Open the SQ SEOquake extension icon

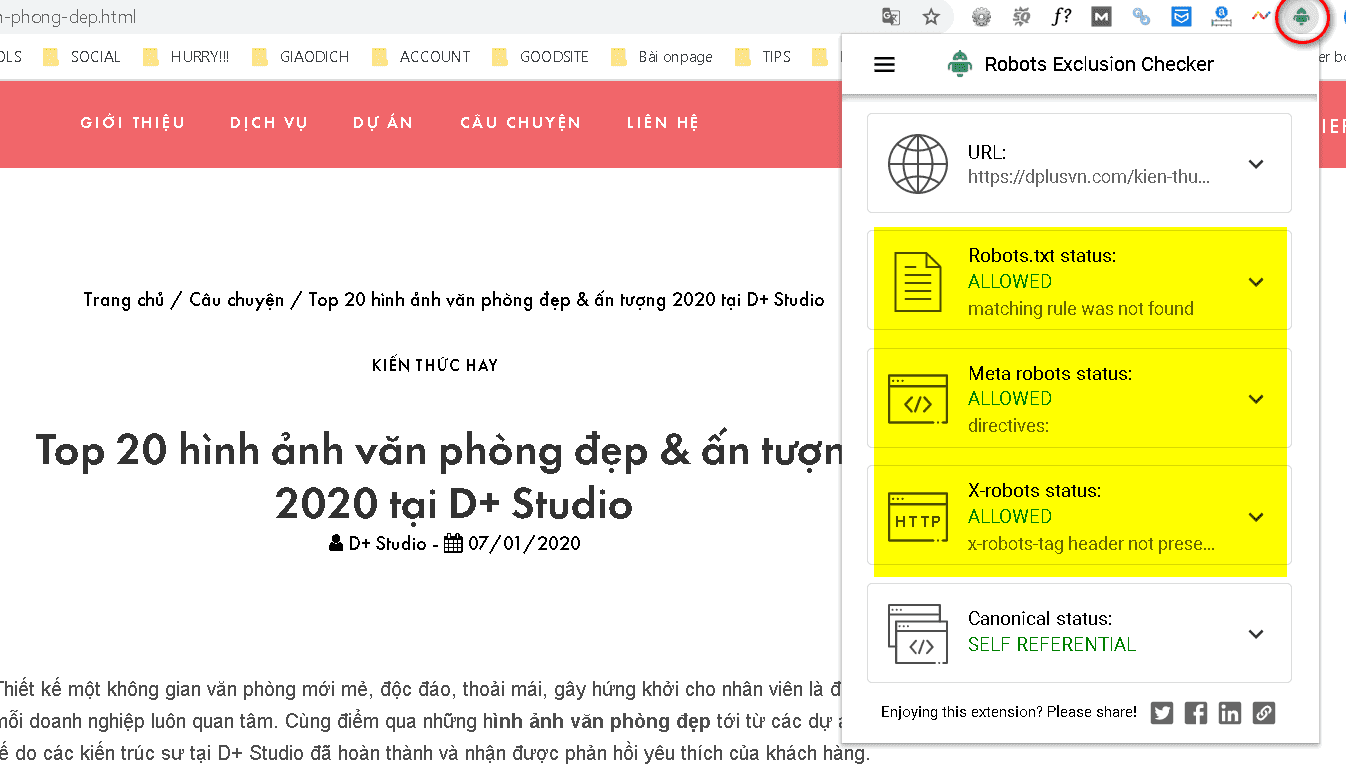(1021, 16)
